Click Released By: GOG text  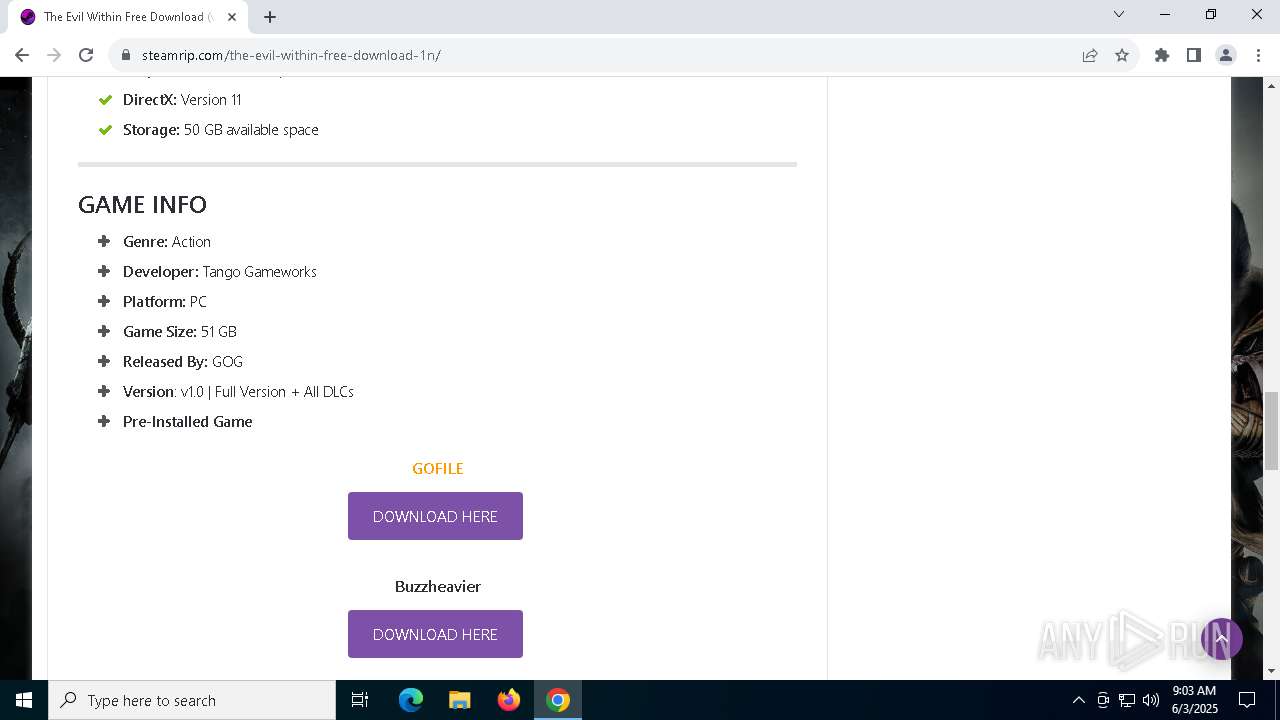pos(183,361)
